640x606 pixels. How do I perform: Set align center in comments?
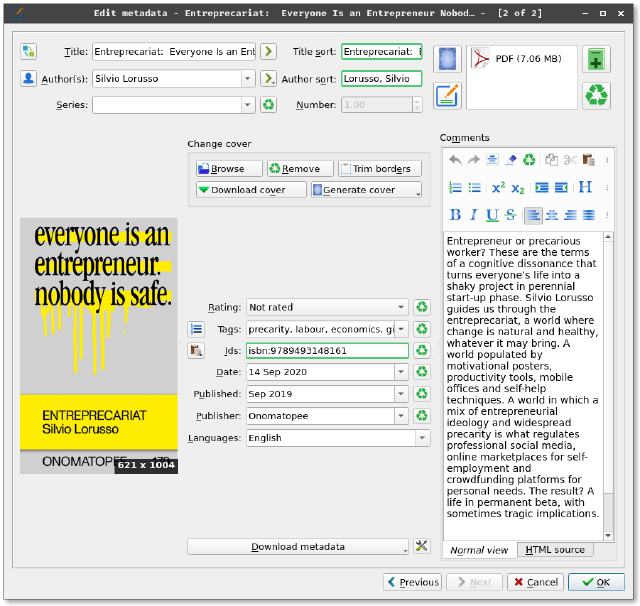point(551,215)
